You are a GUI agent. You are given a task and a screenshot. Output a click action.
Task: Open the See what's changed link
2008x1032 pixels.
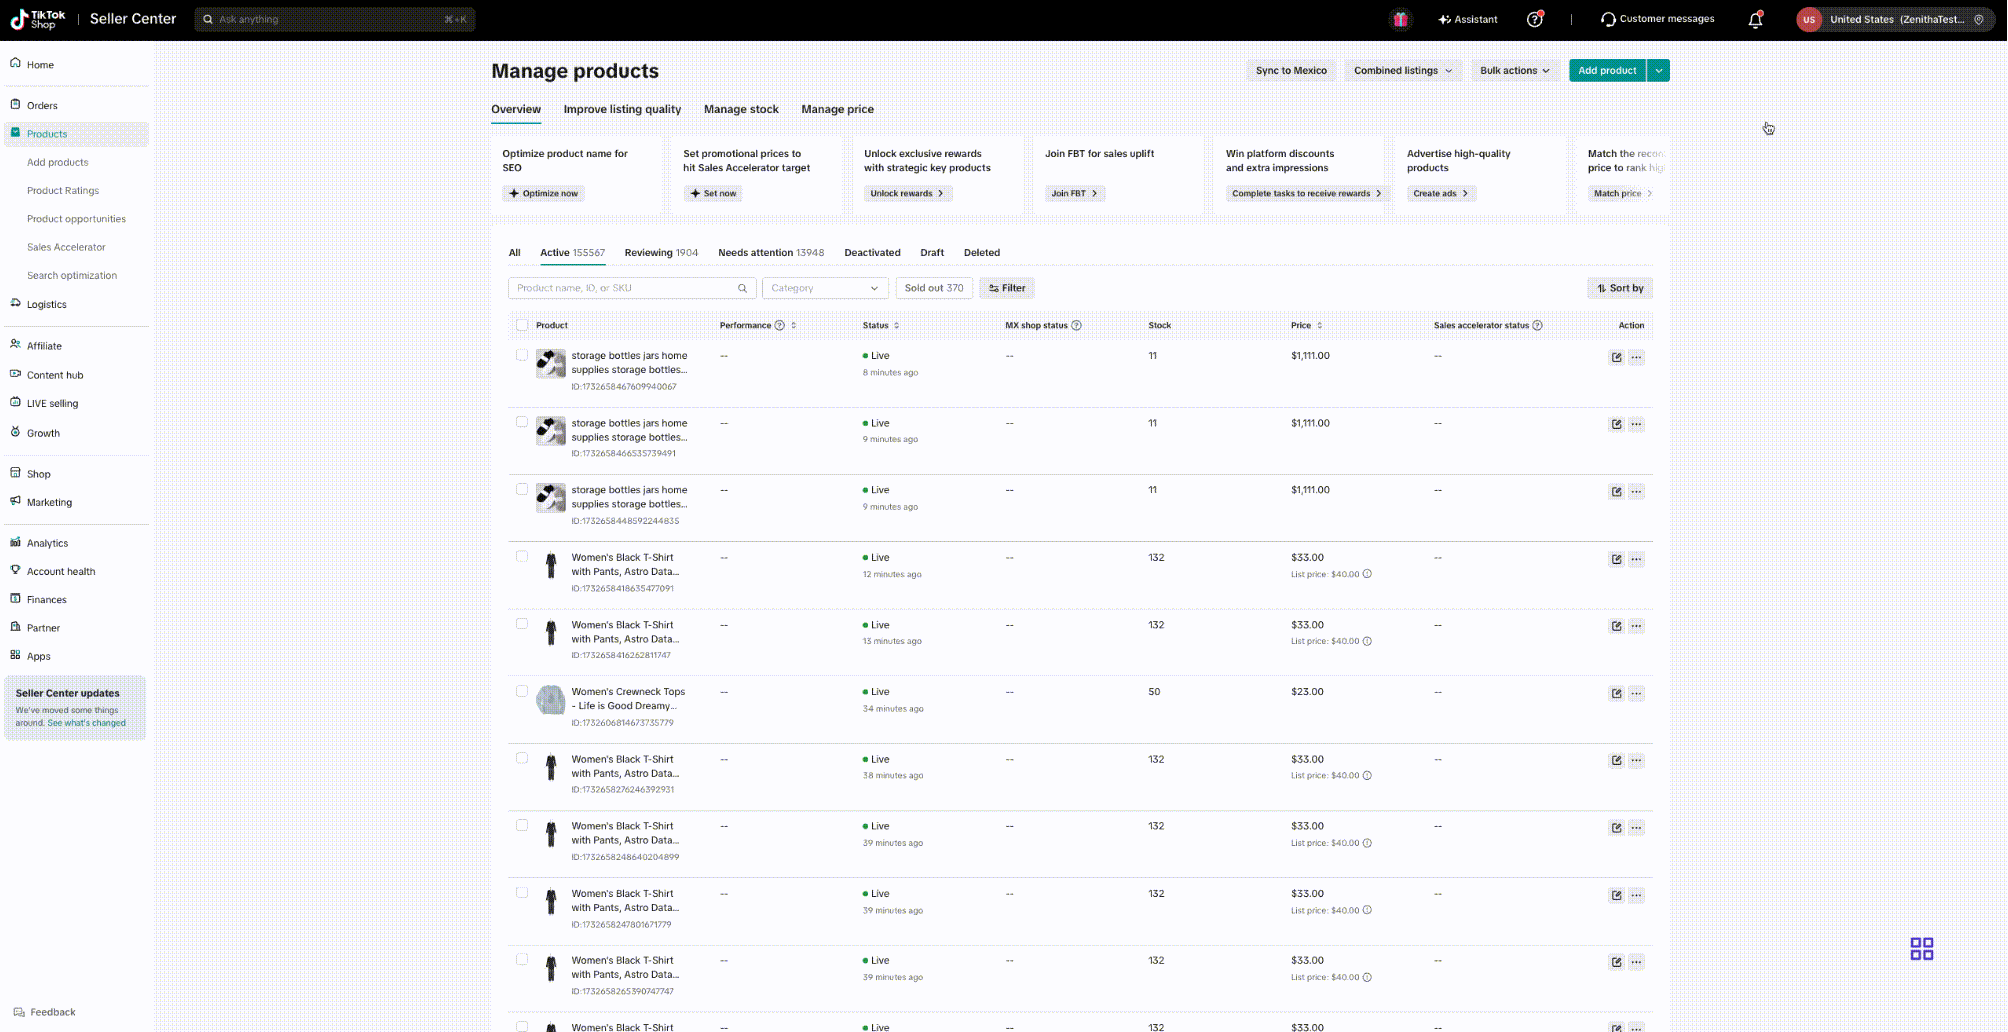point(86,723)
